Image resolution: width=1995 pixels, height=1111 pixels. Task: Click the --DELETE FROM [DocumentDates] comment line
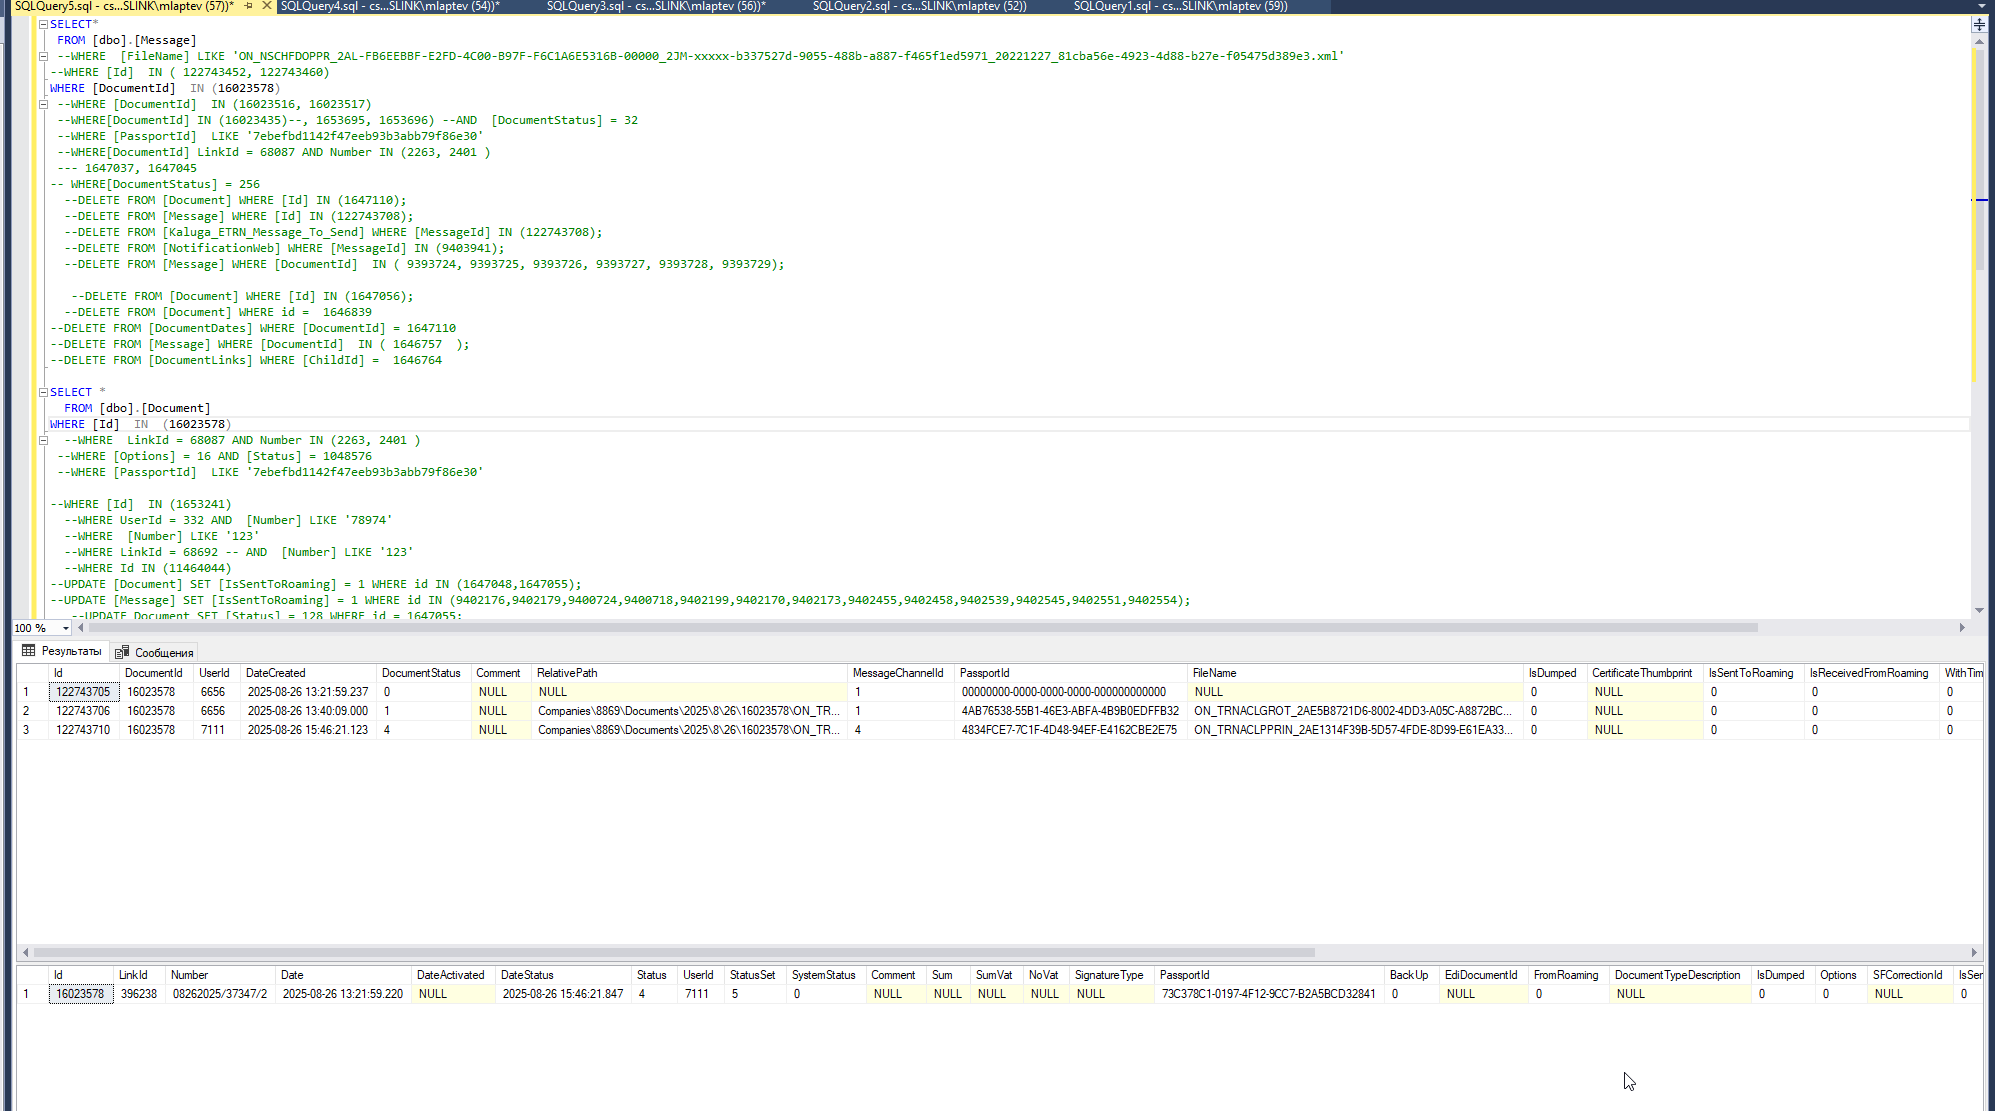(x=253, y=328)
